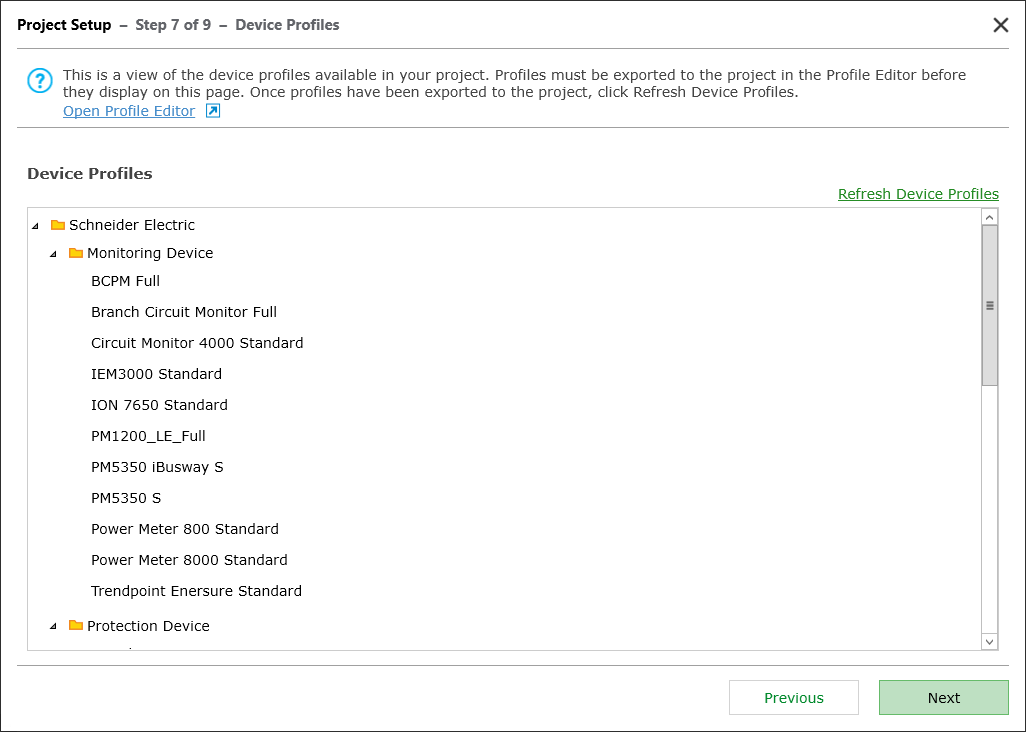
Task: Select the ION 7650 Standard profile
Action: (159, 404)
